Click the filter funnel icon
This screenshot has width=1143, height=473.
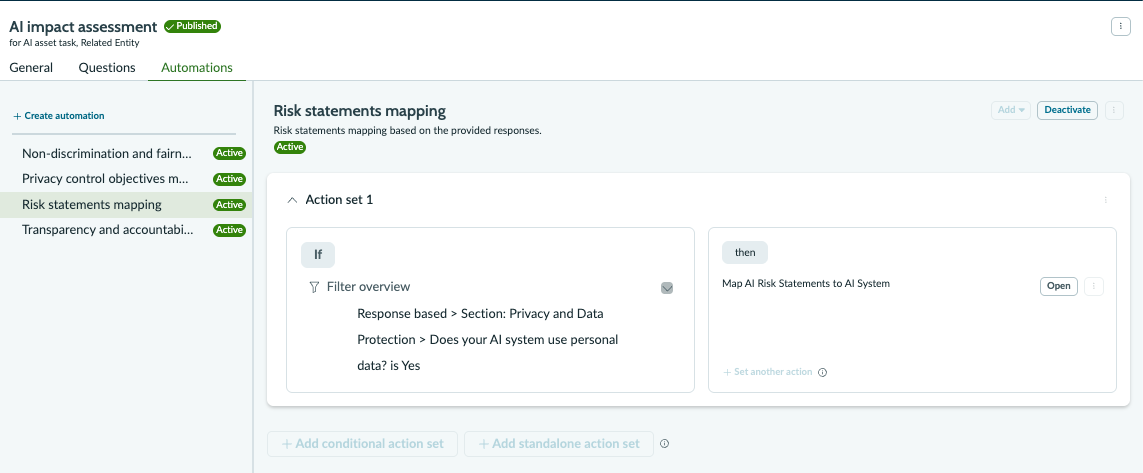pyautogui.click(x=314, y=287)
